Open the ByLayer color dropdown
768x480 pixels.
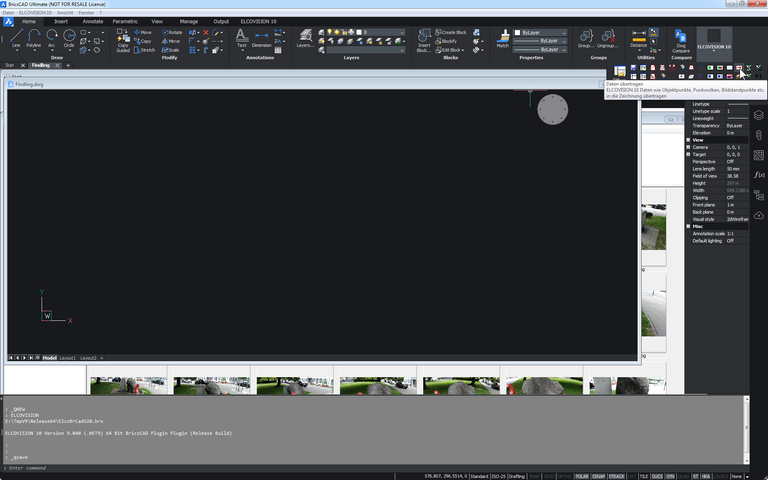pos(541,32)
